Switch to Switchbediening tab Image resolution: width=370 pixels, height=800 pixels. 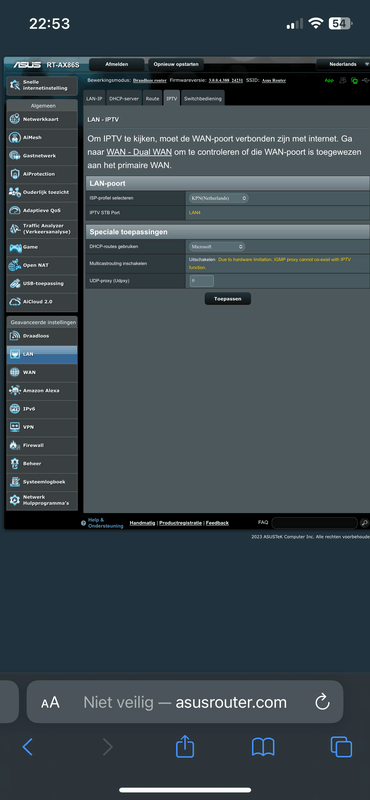coord(203,98)
